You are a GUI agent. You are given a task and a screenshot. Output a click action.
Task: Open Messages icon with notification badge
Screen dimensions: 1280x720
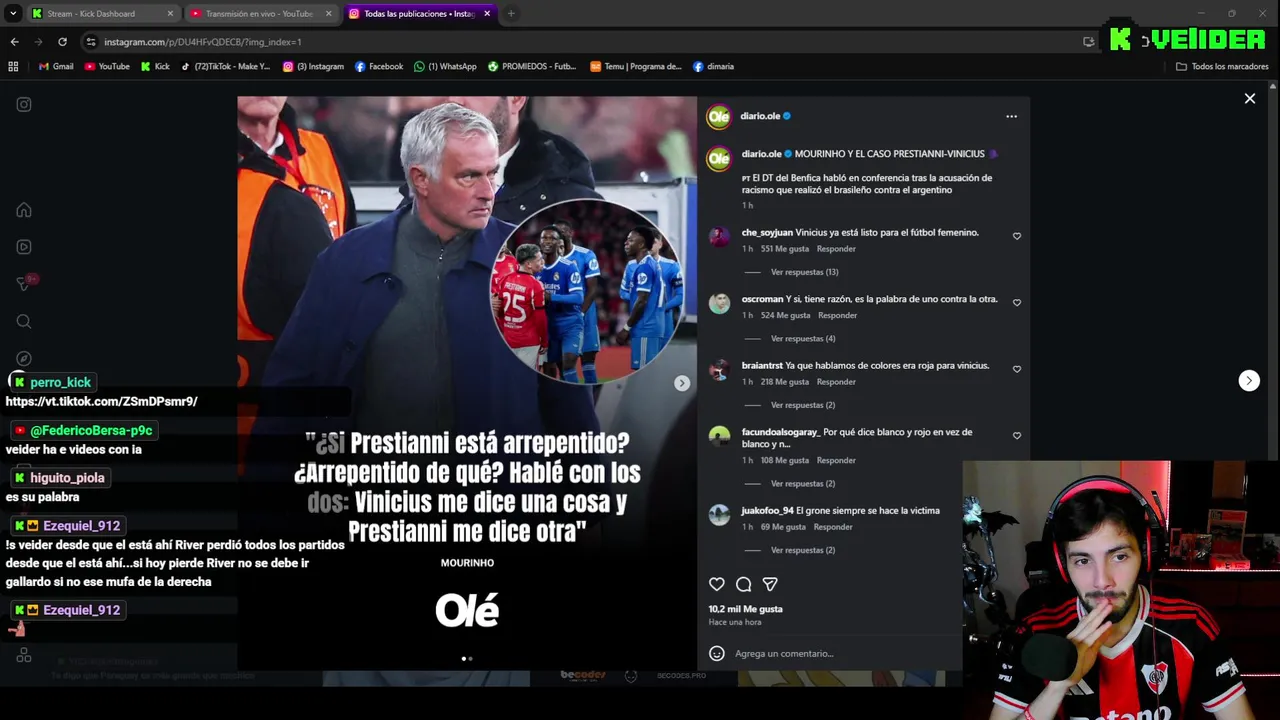point(25,284)
